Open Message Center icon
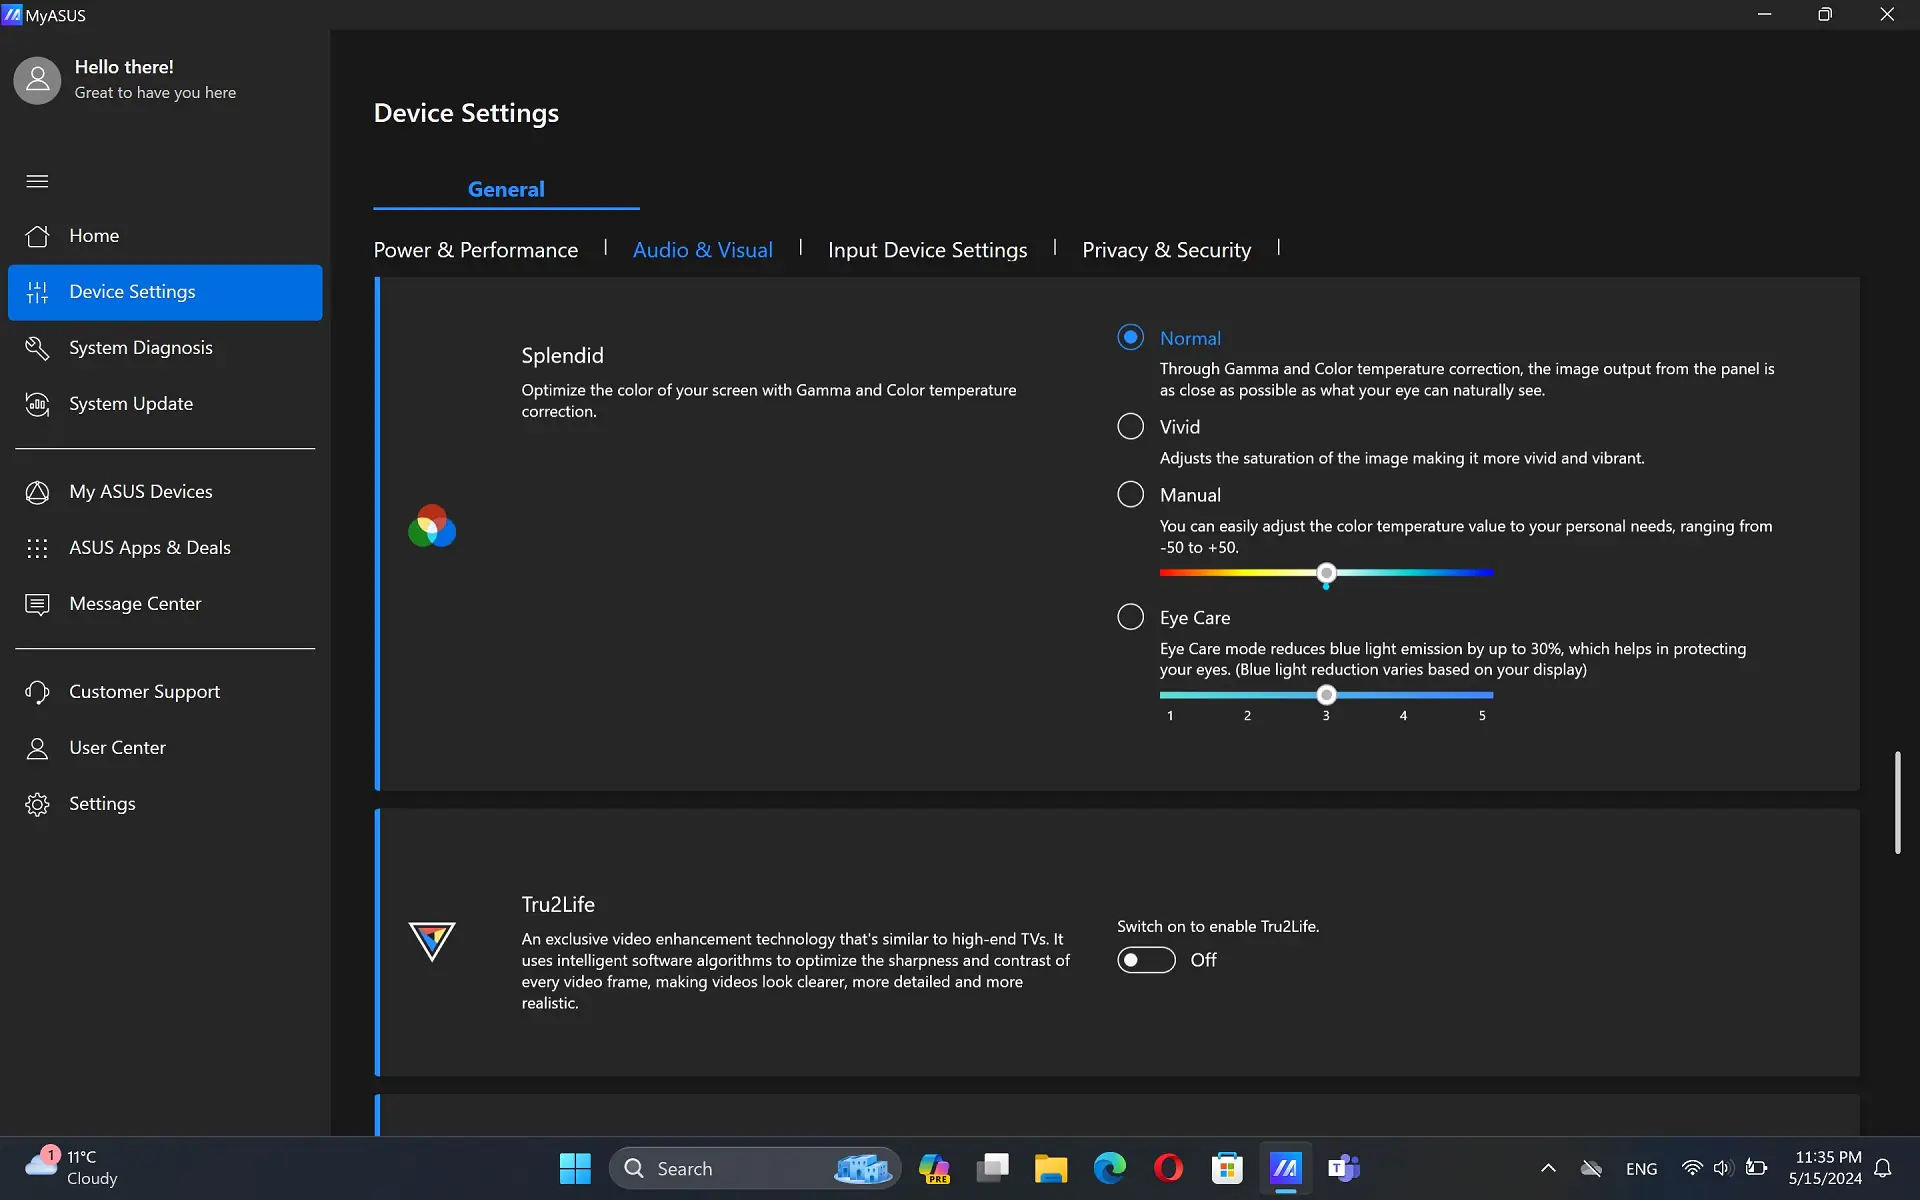This screenshot has height=1200, width=1920. coord(37,604)
